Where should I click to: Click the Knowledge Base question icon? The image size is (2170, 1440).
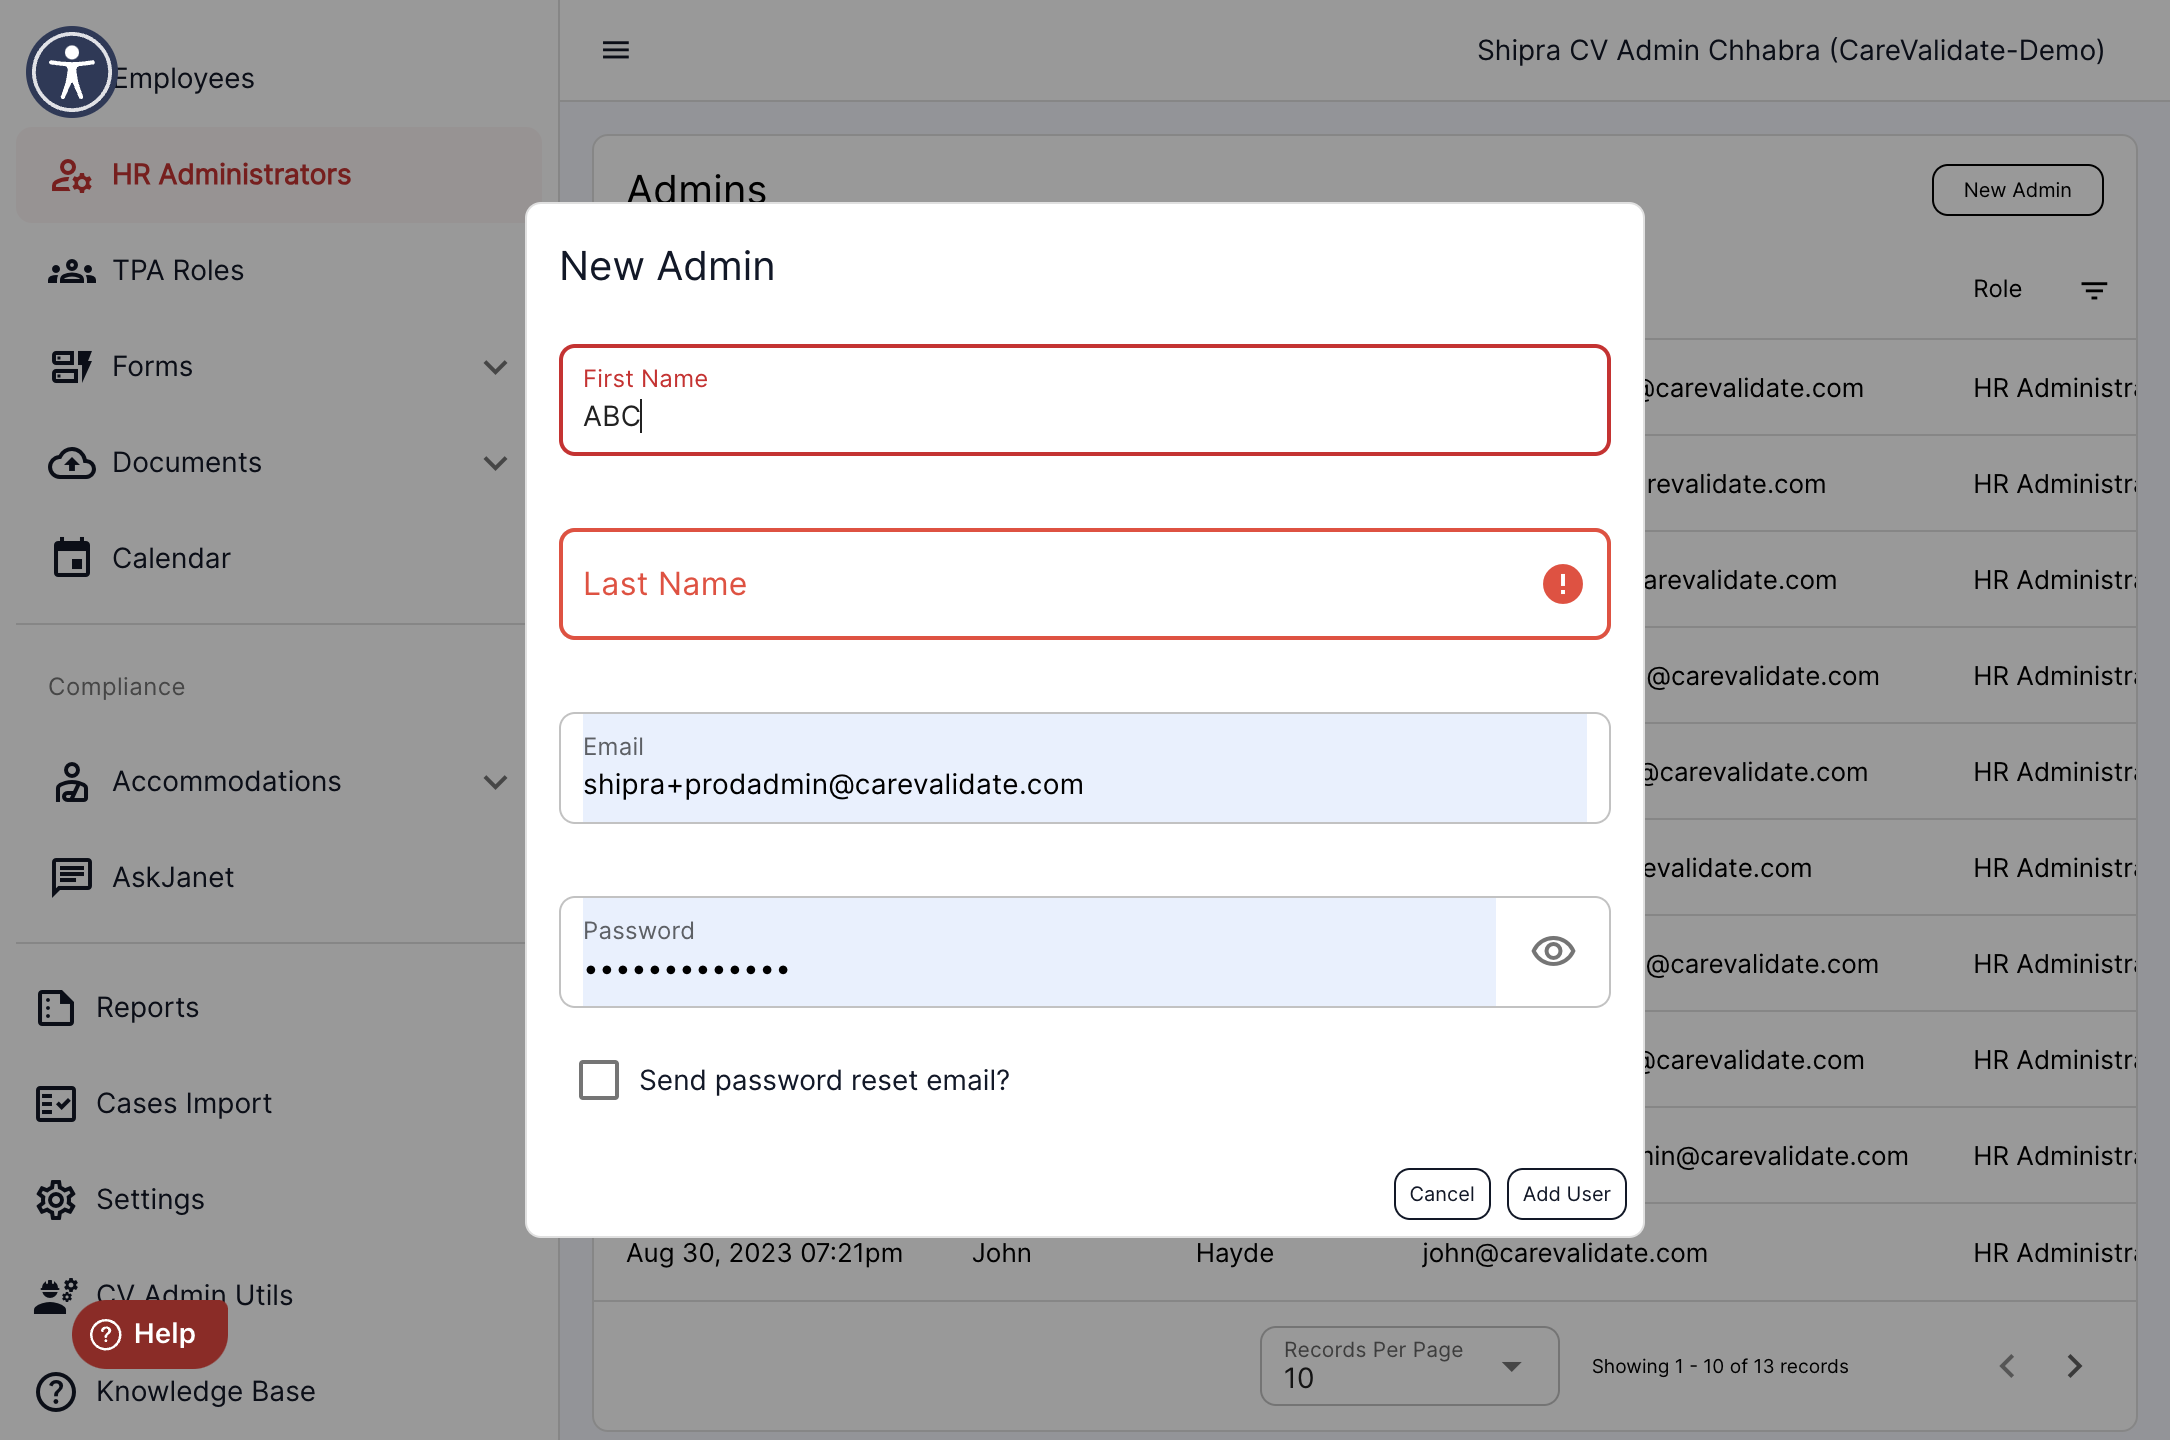click(x=56, y=1391)
